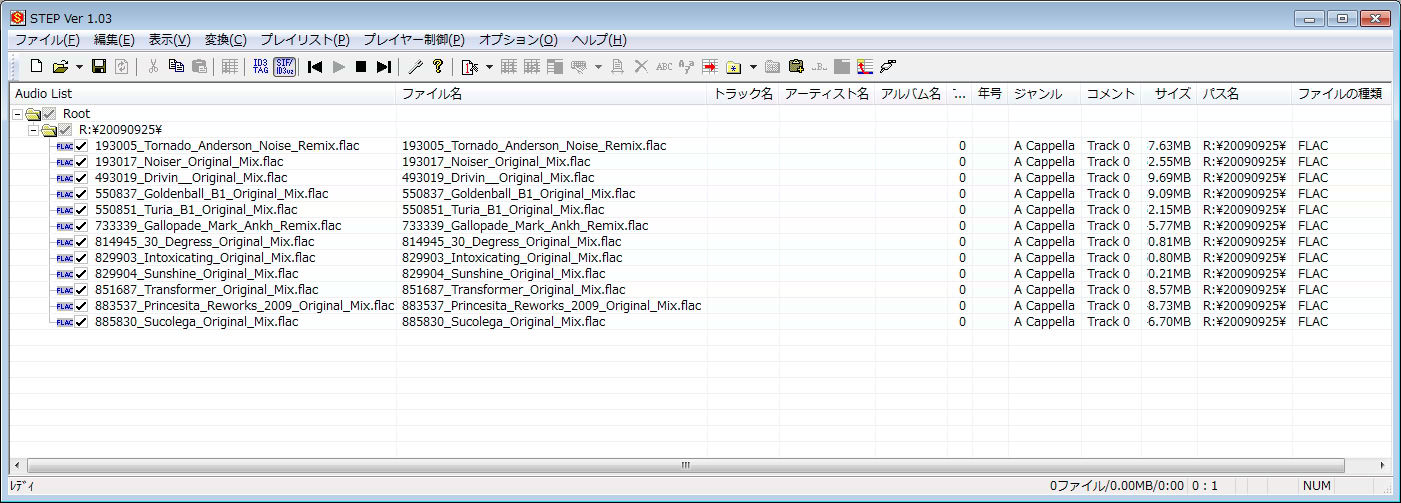Image resolution: width=1401 pixels, height=503 pixels.
Task: Click file name cell 829903_Intoxicating_Original_Mix.flac
Action: [x=512, y=258]
